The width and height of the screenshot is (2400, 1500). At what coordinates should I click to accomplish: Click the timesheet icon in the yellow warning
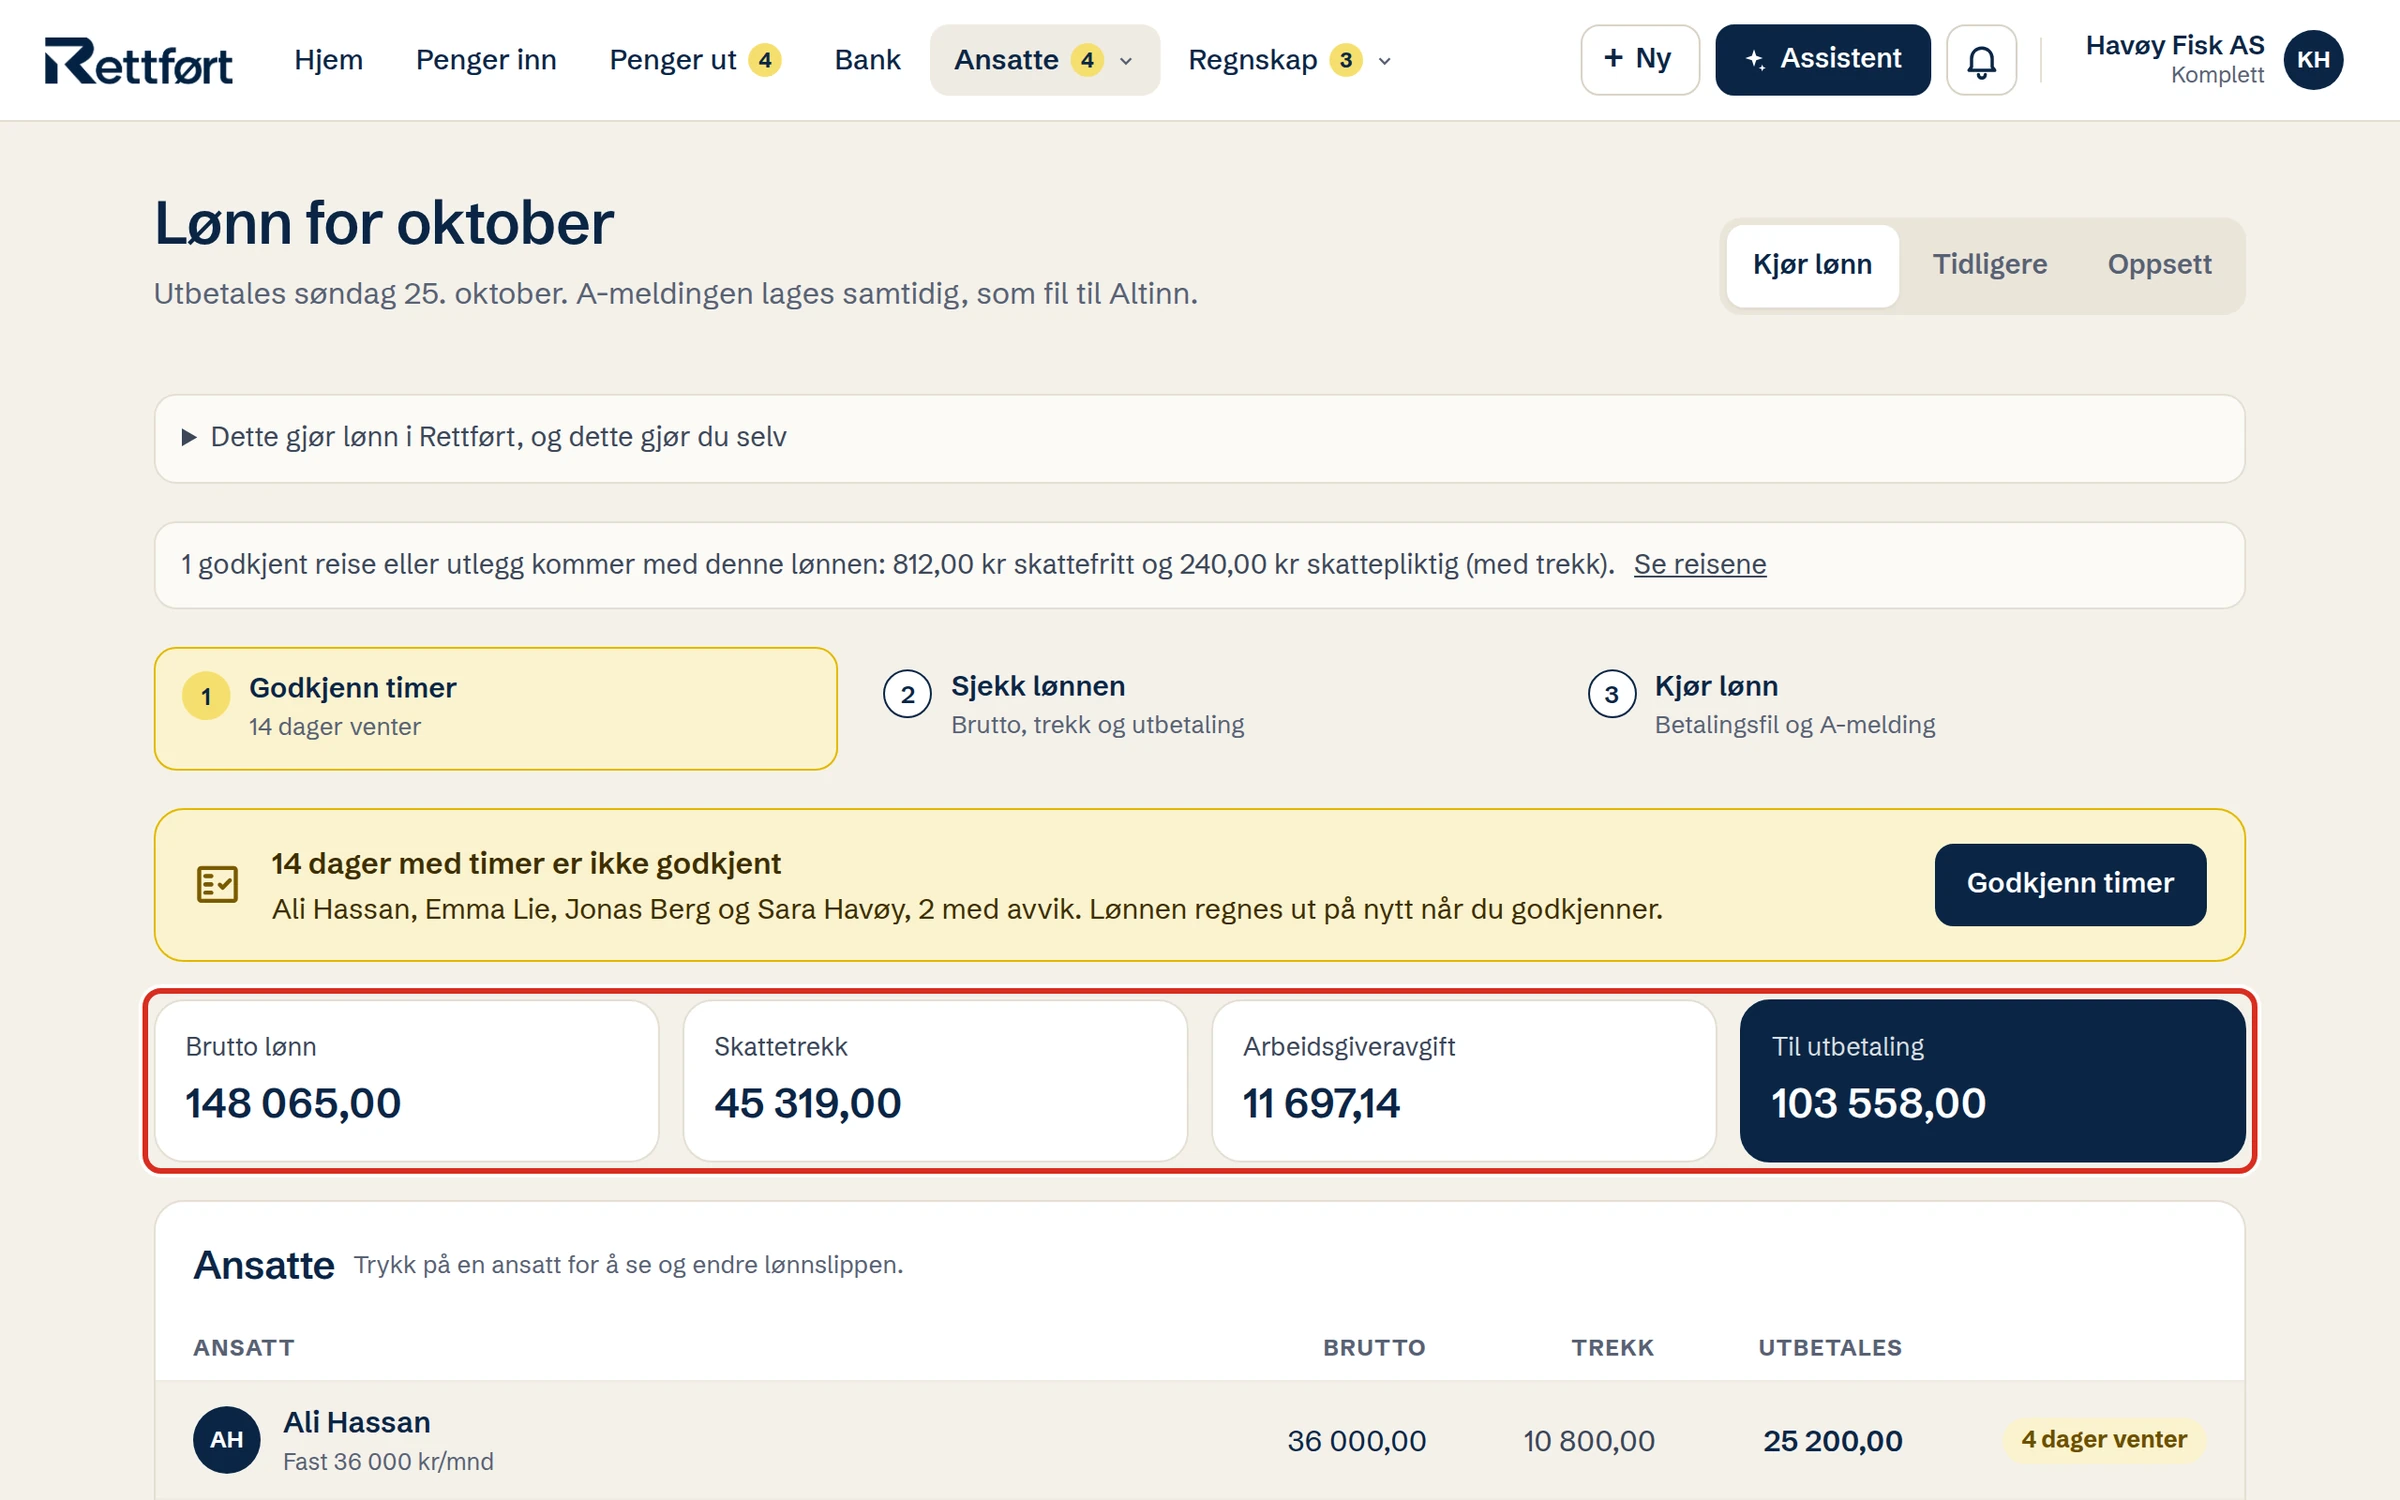(x=217, y=885)
